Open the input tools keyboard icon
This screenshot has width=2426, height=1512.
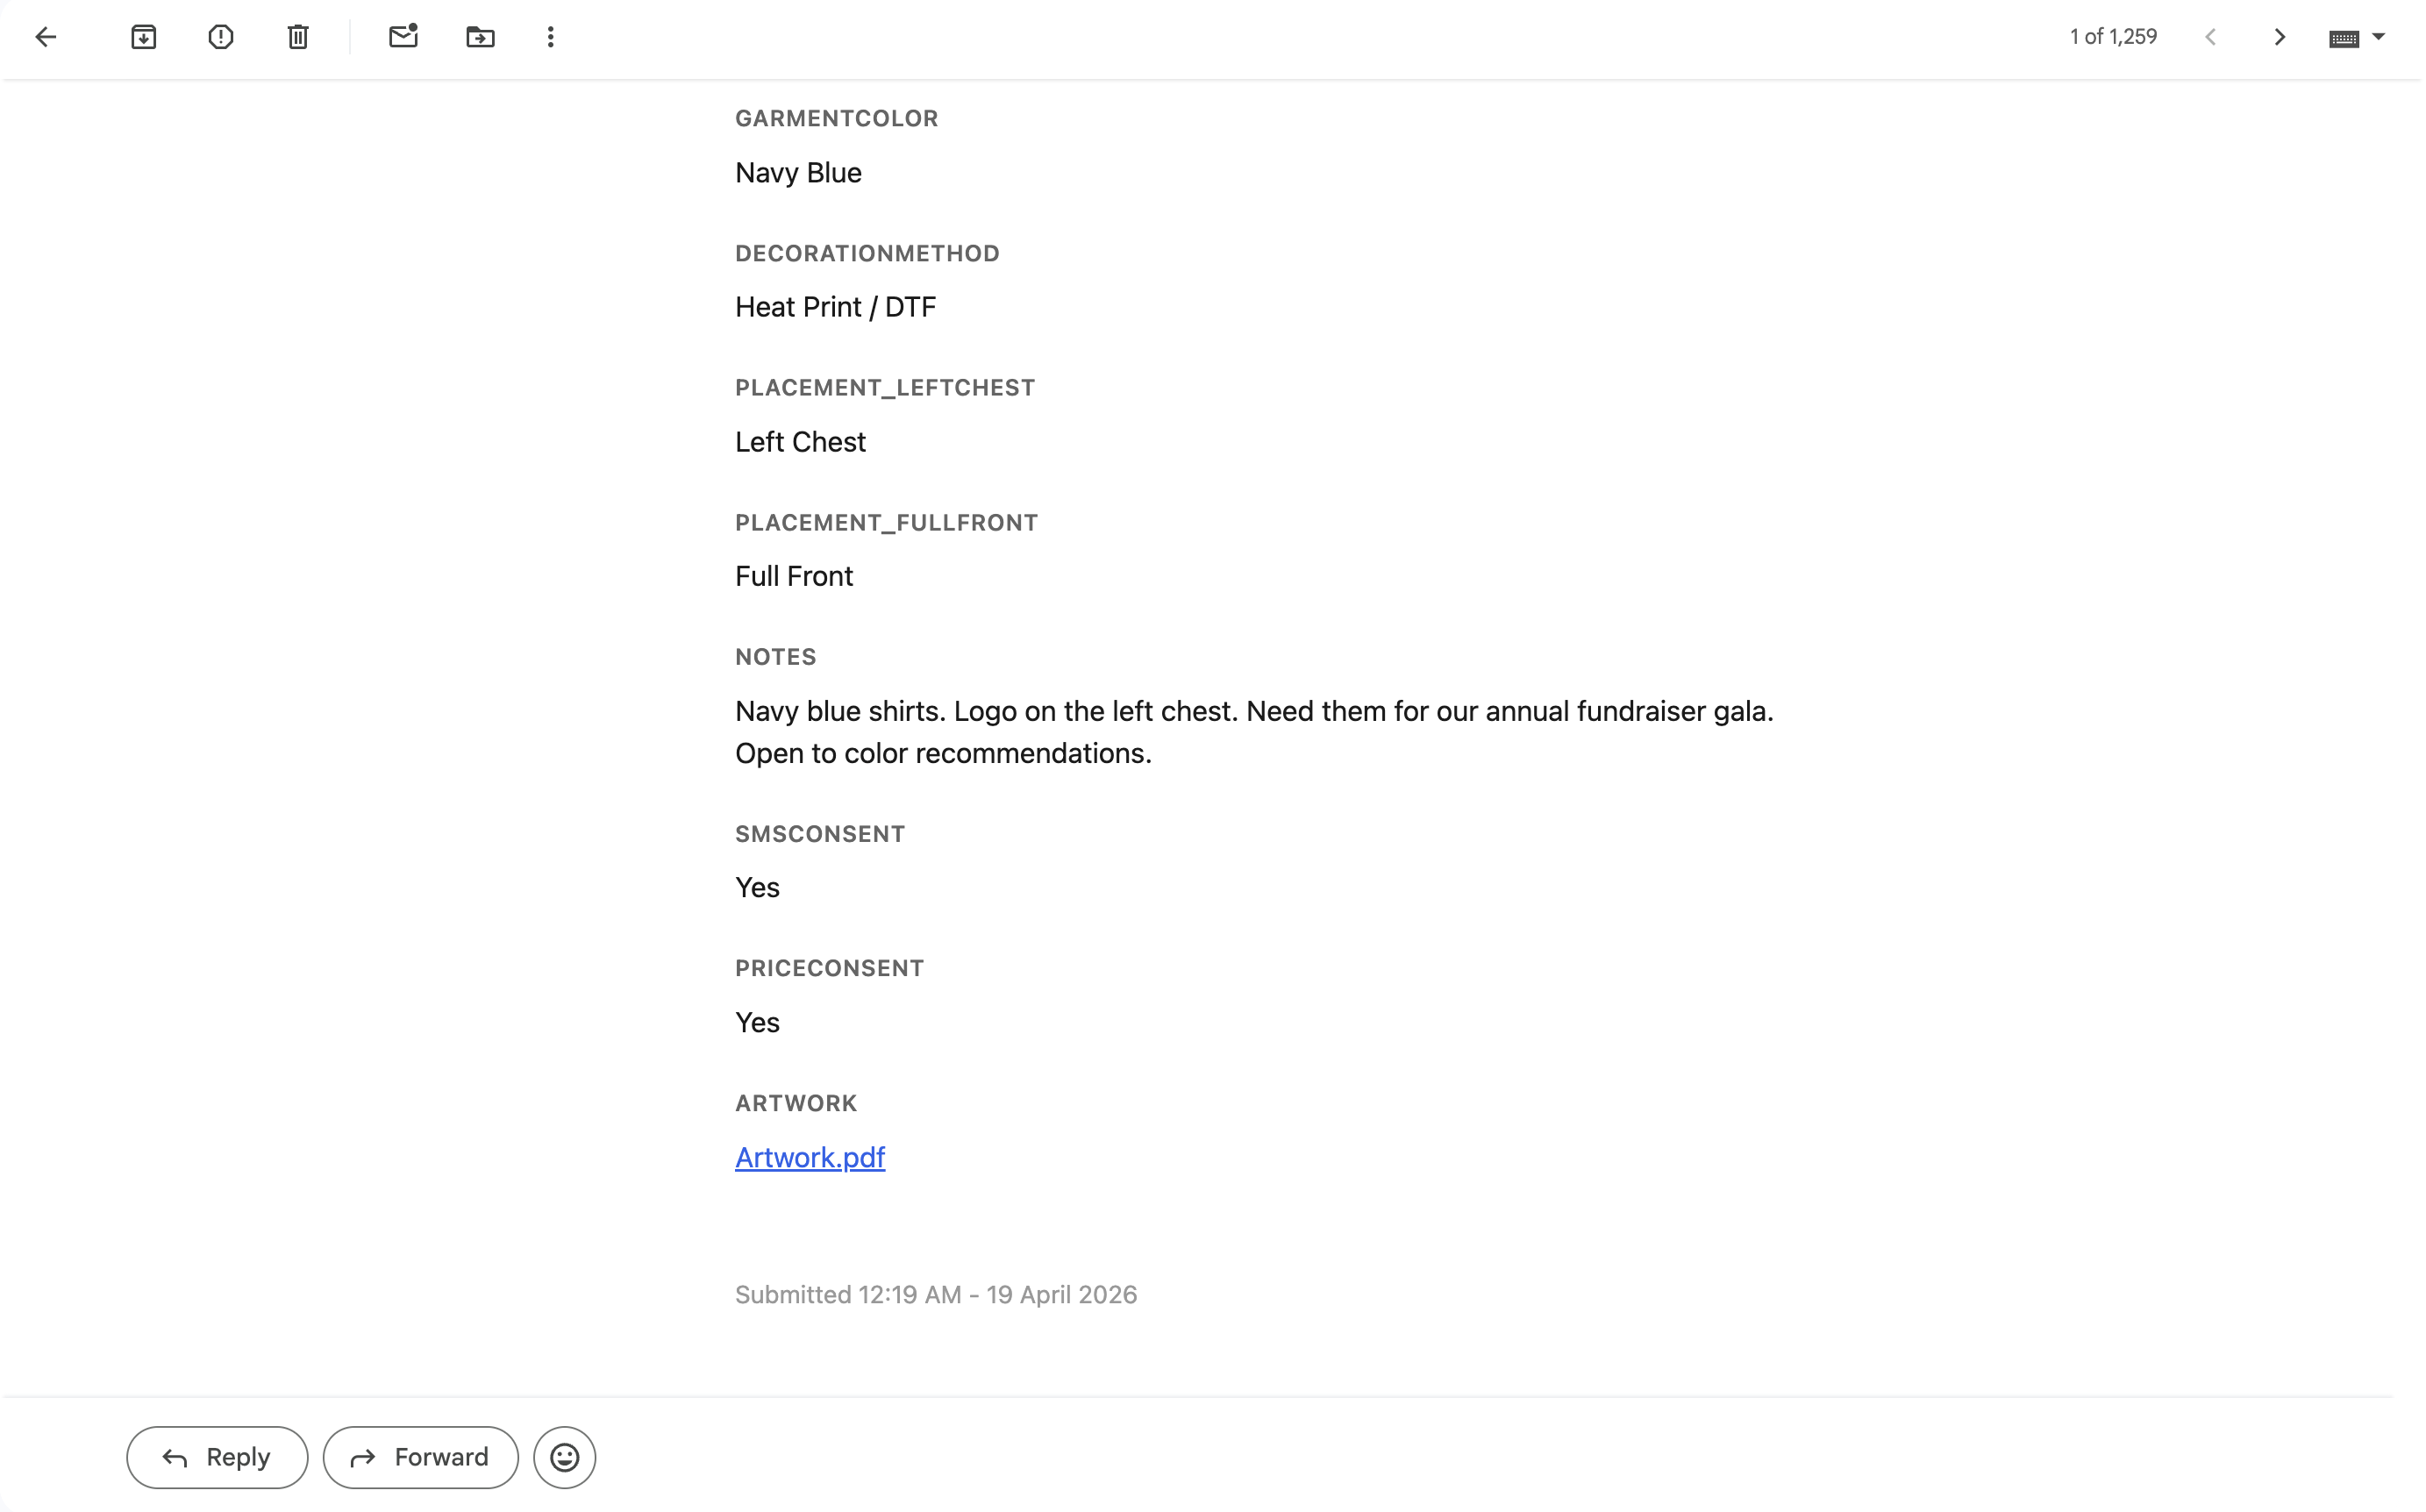pos(2343,38)
